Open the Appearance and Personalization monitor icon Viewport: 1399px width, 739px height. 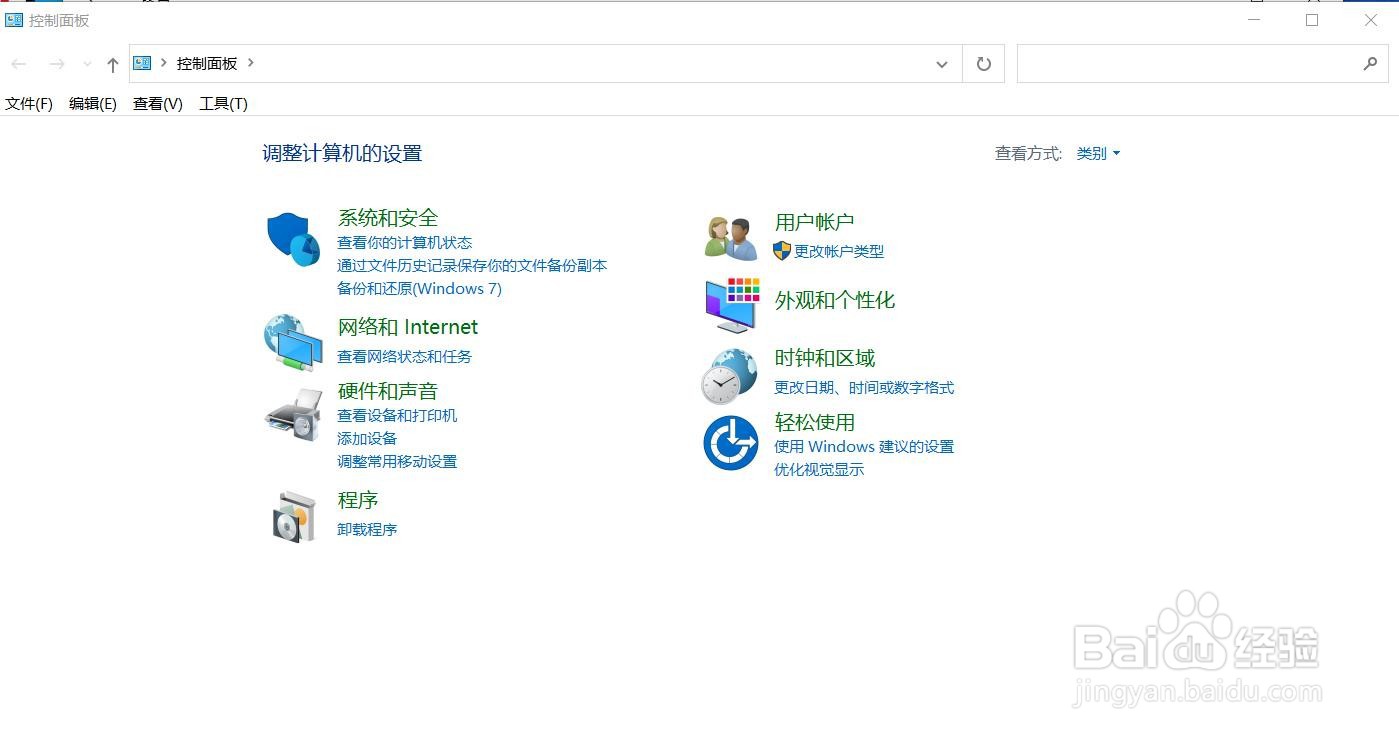[732, 305]
